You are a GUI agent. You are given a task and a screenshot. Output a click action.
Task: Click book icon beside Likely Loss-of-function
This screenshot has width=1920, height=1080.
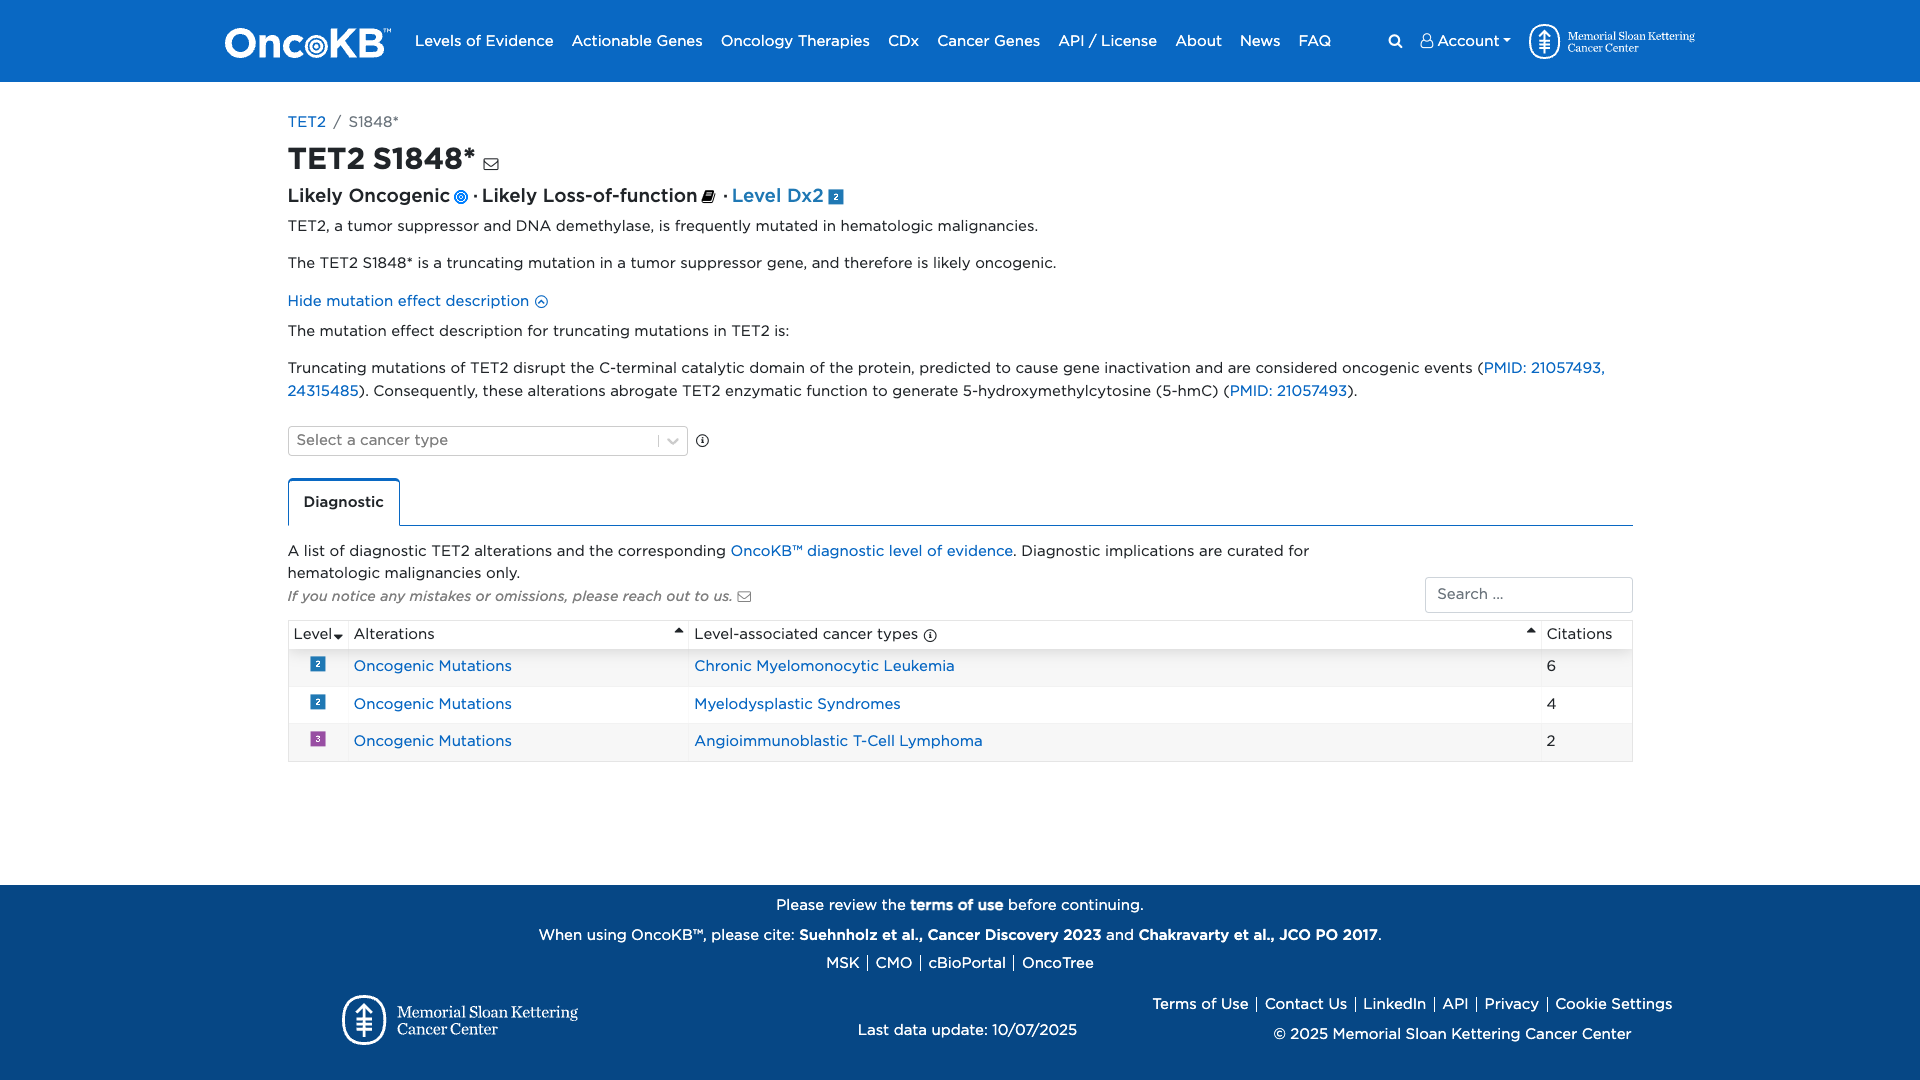(708, 197)
